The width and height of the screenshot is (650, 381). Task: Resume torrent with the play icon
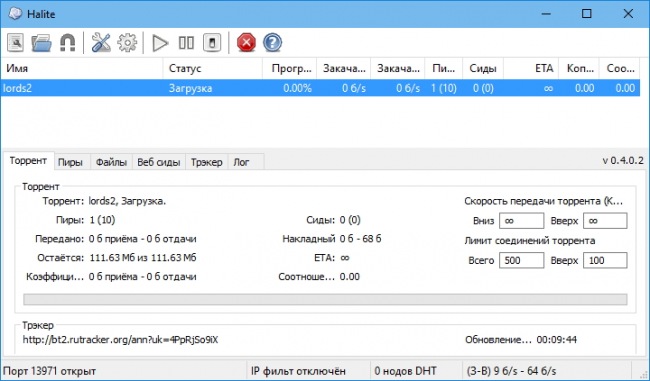click(x=160, y=43)
